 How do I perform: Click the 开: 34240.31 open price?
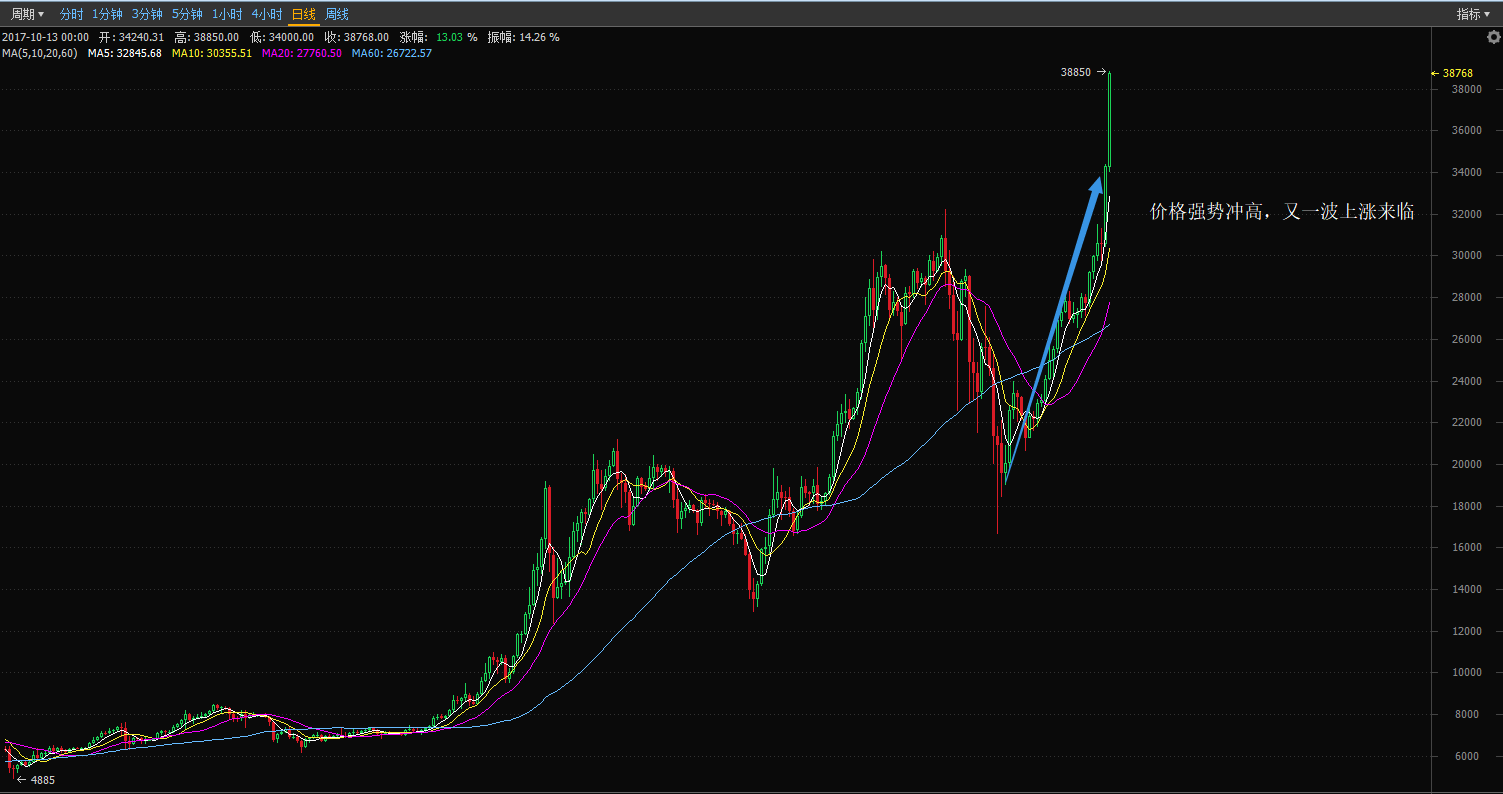tap(131, 37)
